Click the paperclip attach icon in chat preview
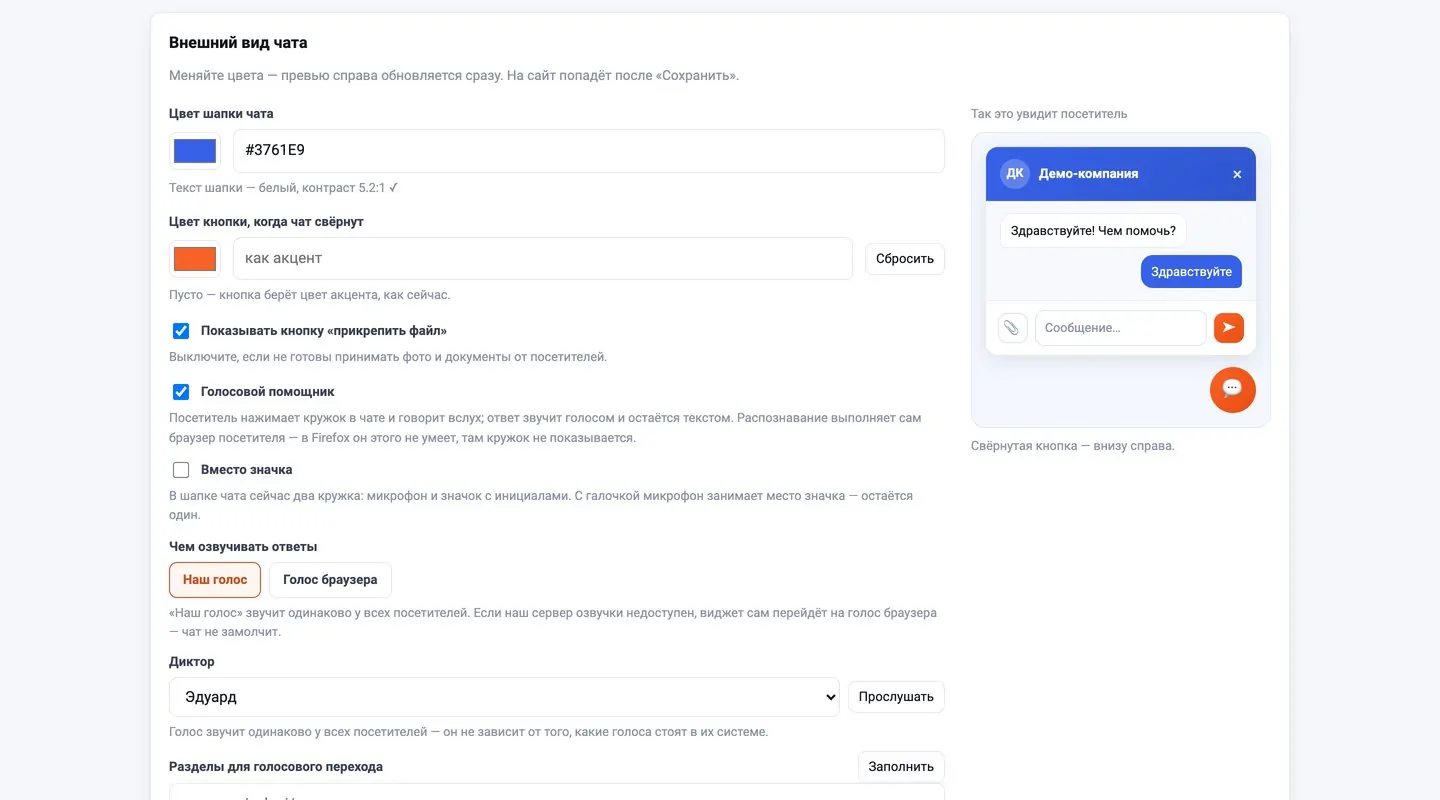 1012,328
